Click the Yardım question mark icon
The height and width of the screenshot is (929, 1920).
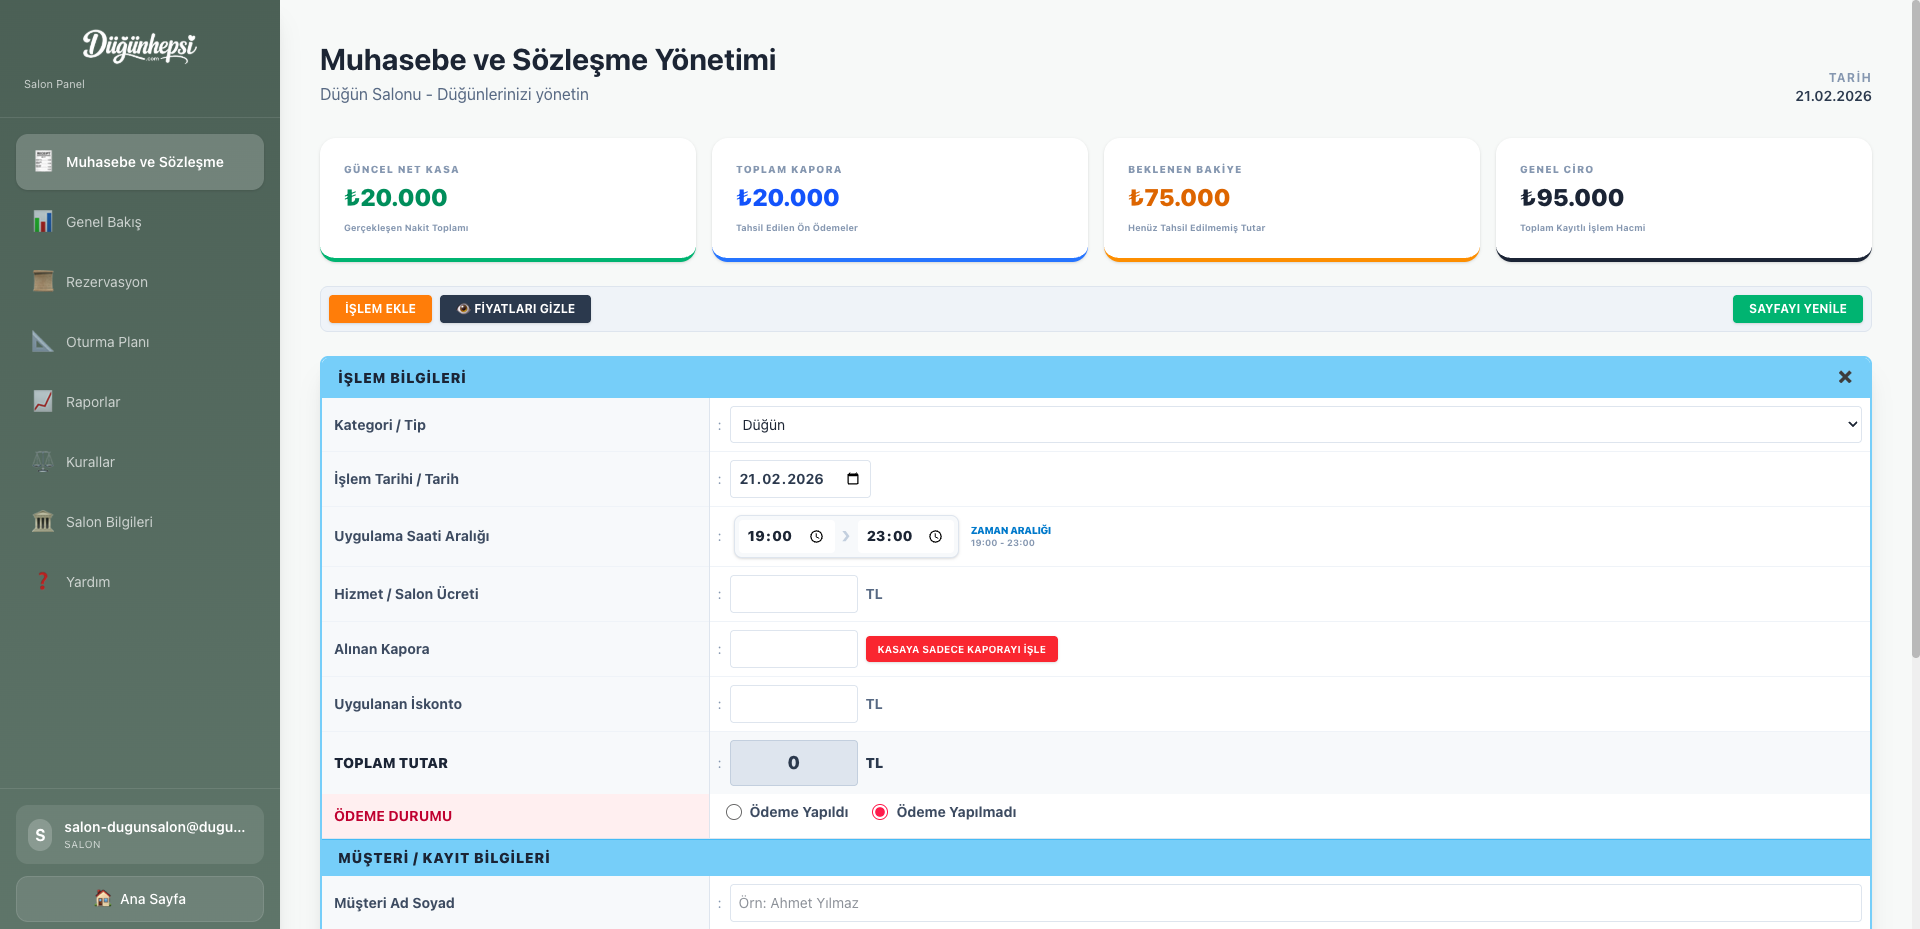pos(43,582)
